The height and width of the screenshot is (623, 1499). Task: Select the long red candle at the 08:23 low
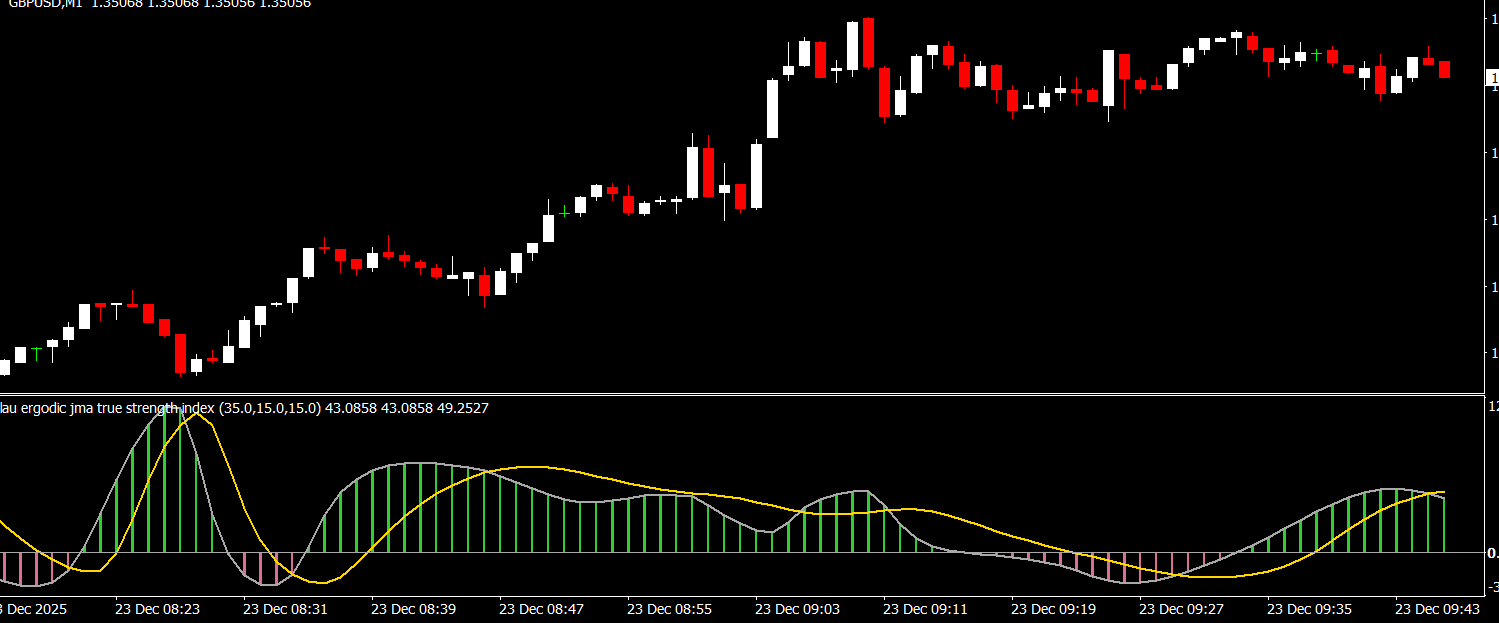181,353
